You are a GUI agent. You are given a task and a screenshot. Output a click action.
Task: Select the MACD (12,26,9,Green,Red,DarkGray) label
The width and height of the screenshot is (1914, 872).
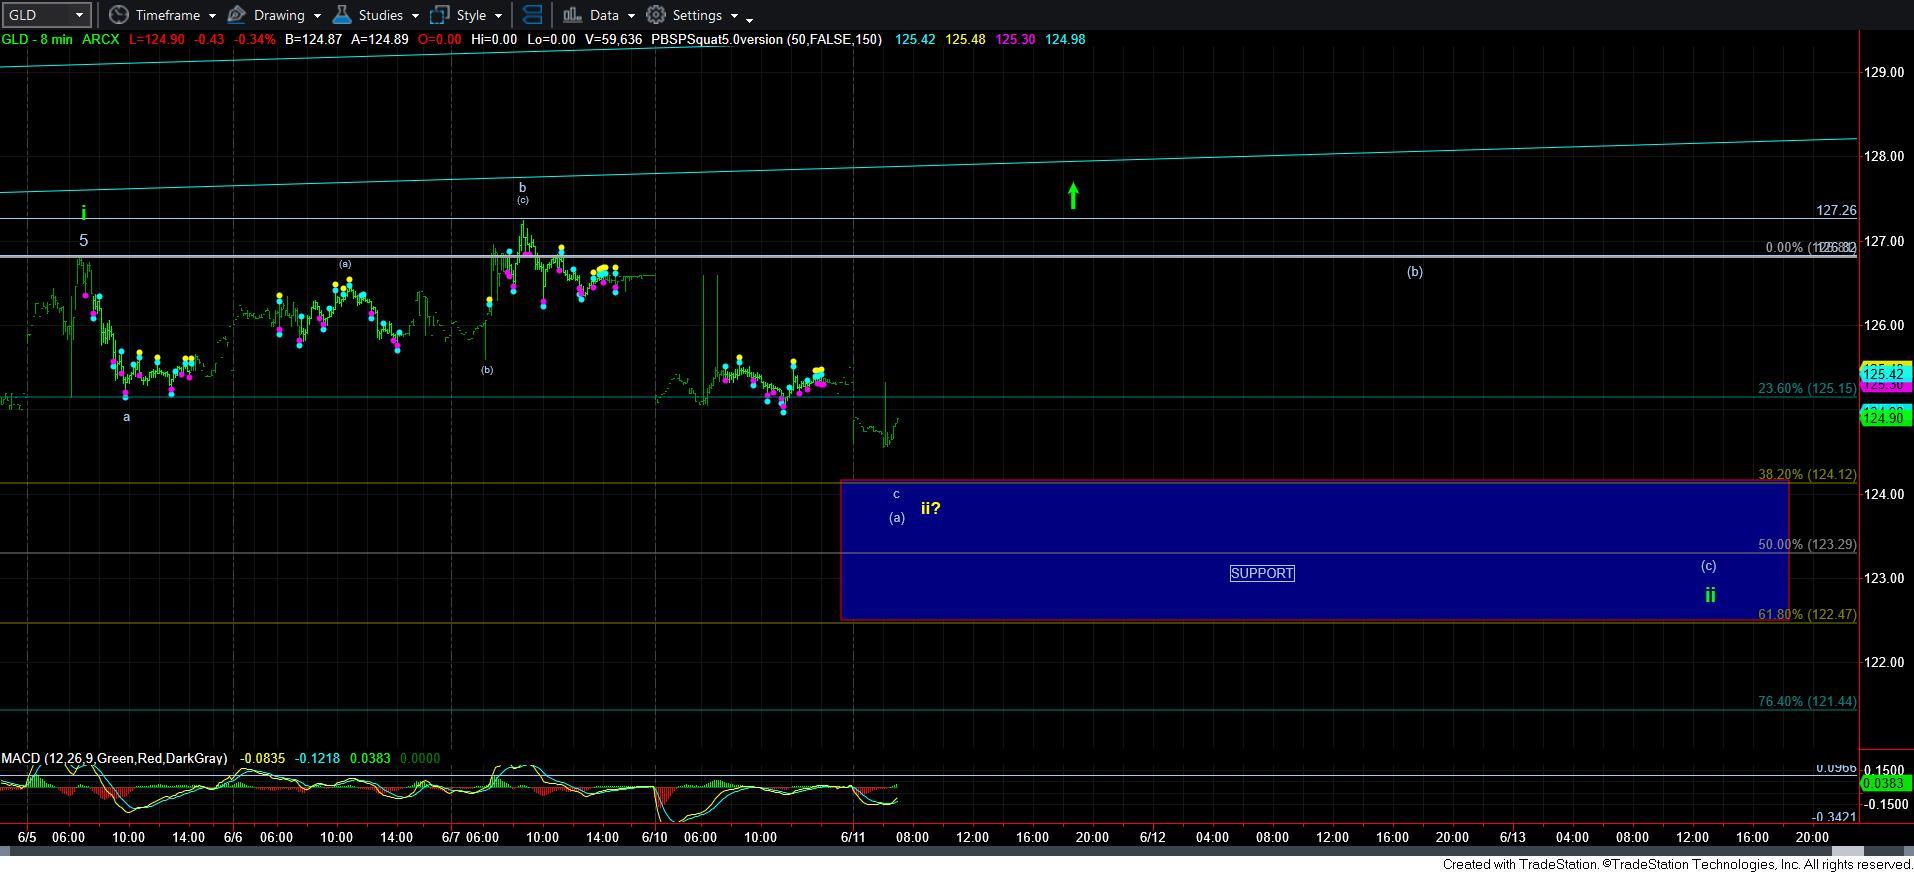click(x=115, y=758)
